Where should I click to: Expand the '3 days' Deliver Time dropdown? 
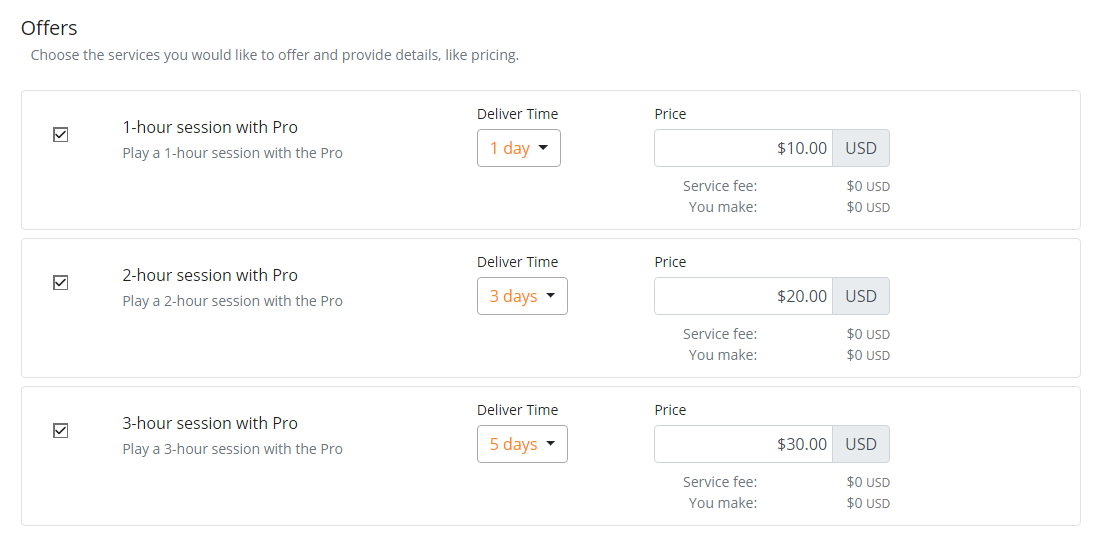tap(522, 296)
